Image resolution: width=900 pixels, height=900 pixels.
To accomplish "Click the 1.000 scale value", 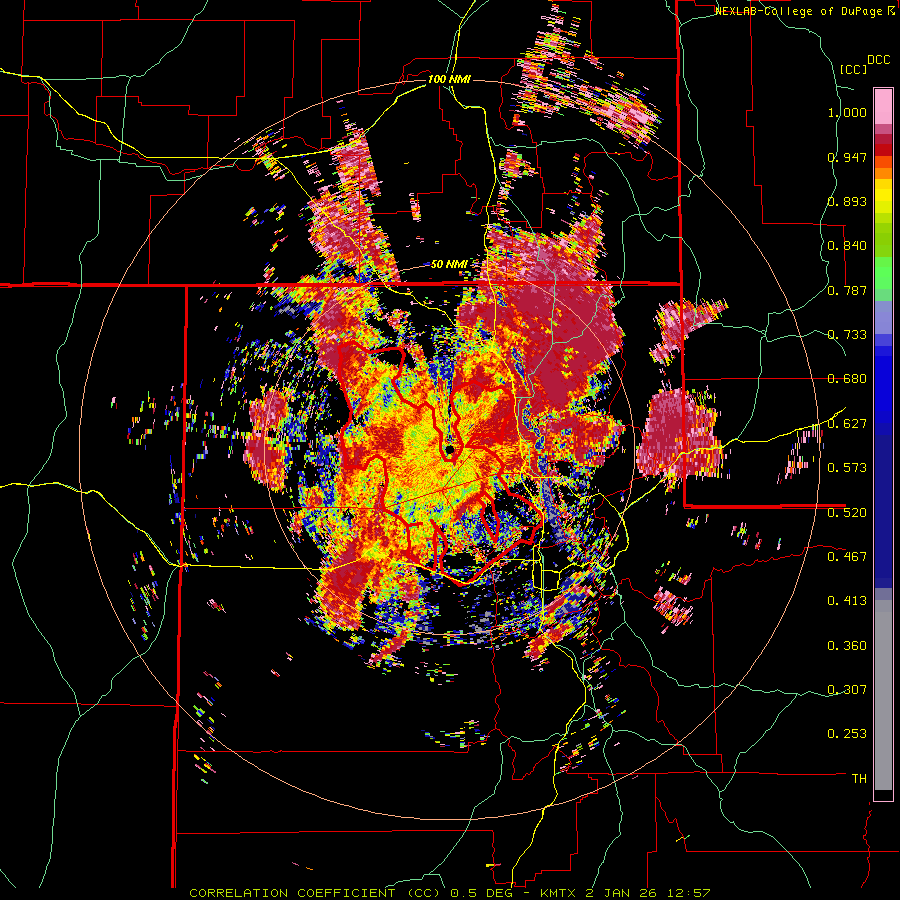I will [x=847, y=112].
